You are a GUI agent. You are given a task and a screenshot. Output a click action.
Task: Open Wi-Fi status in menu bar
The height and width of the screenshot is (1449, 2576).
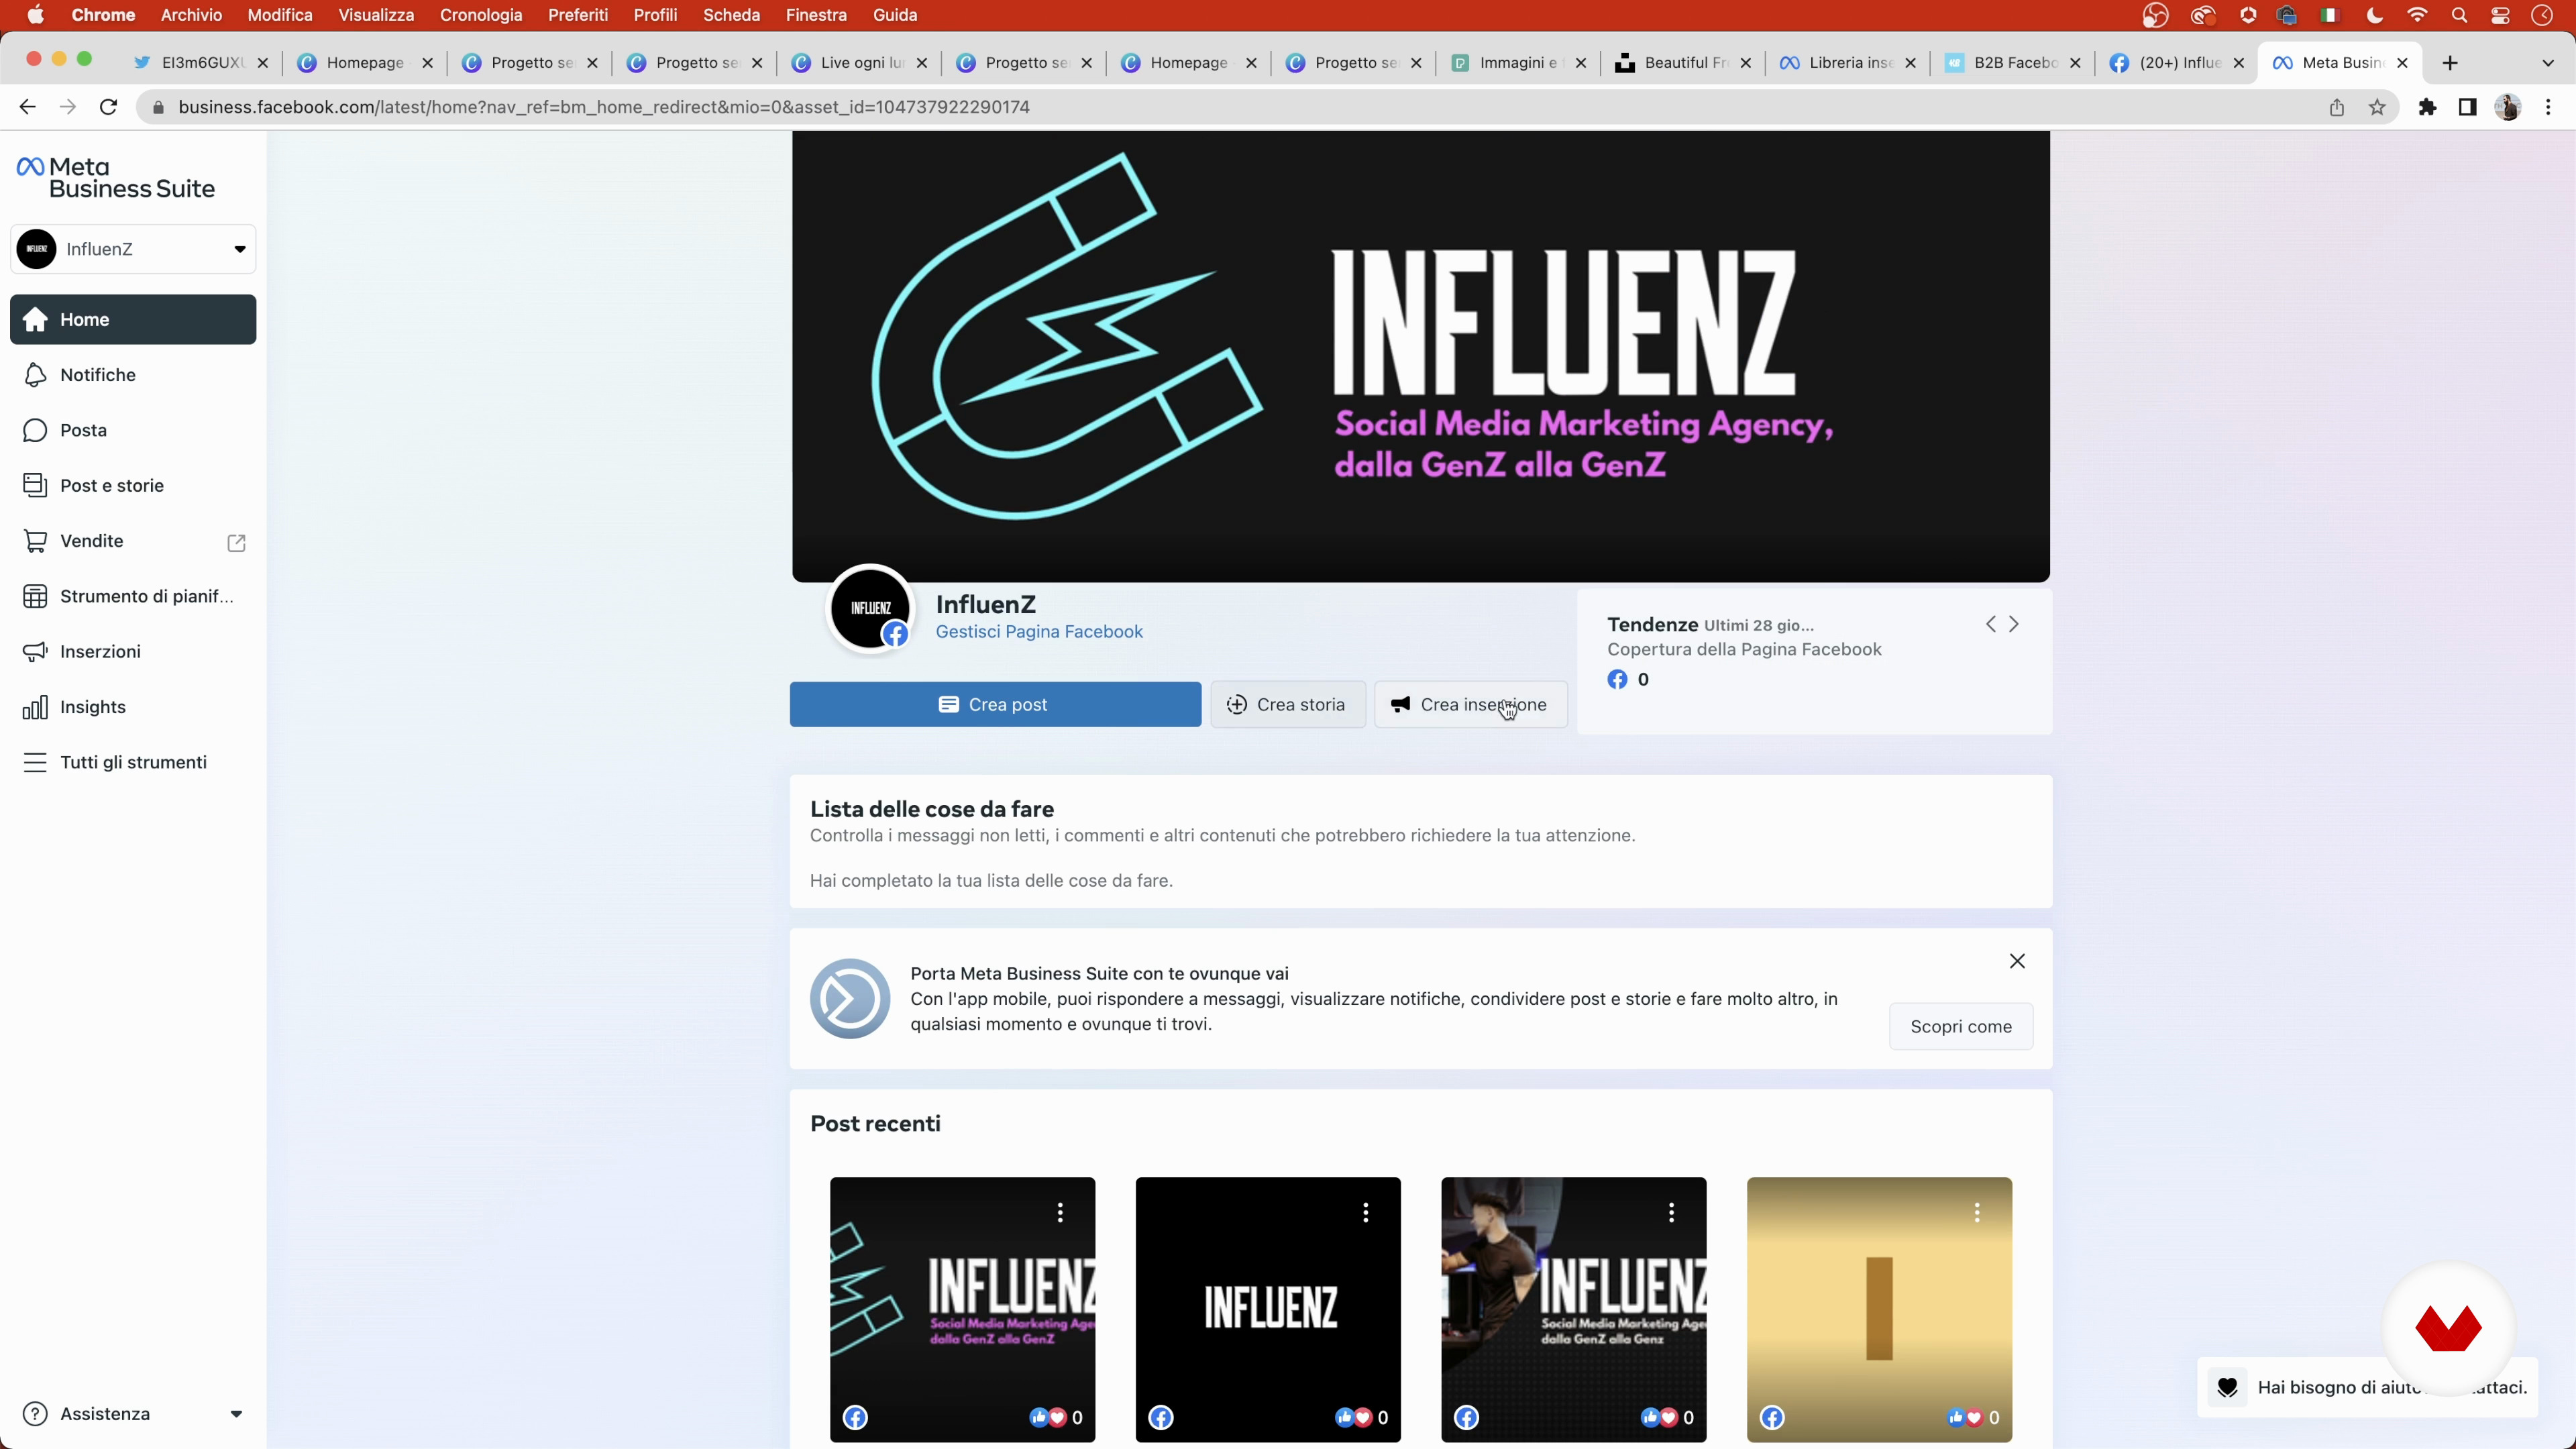(x=2417, y=15)
